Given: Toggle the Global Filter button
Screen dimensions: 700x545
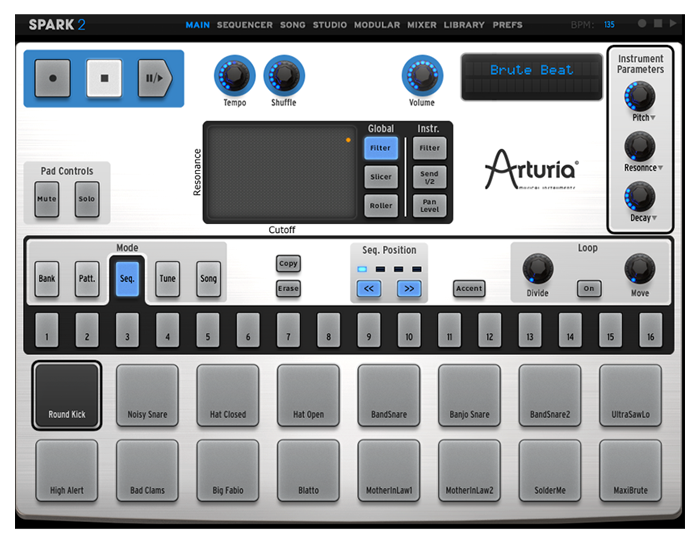Looking at the screenshot, I should (381, 148).
